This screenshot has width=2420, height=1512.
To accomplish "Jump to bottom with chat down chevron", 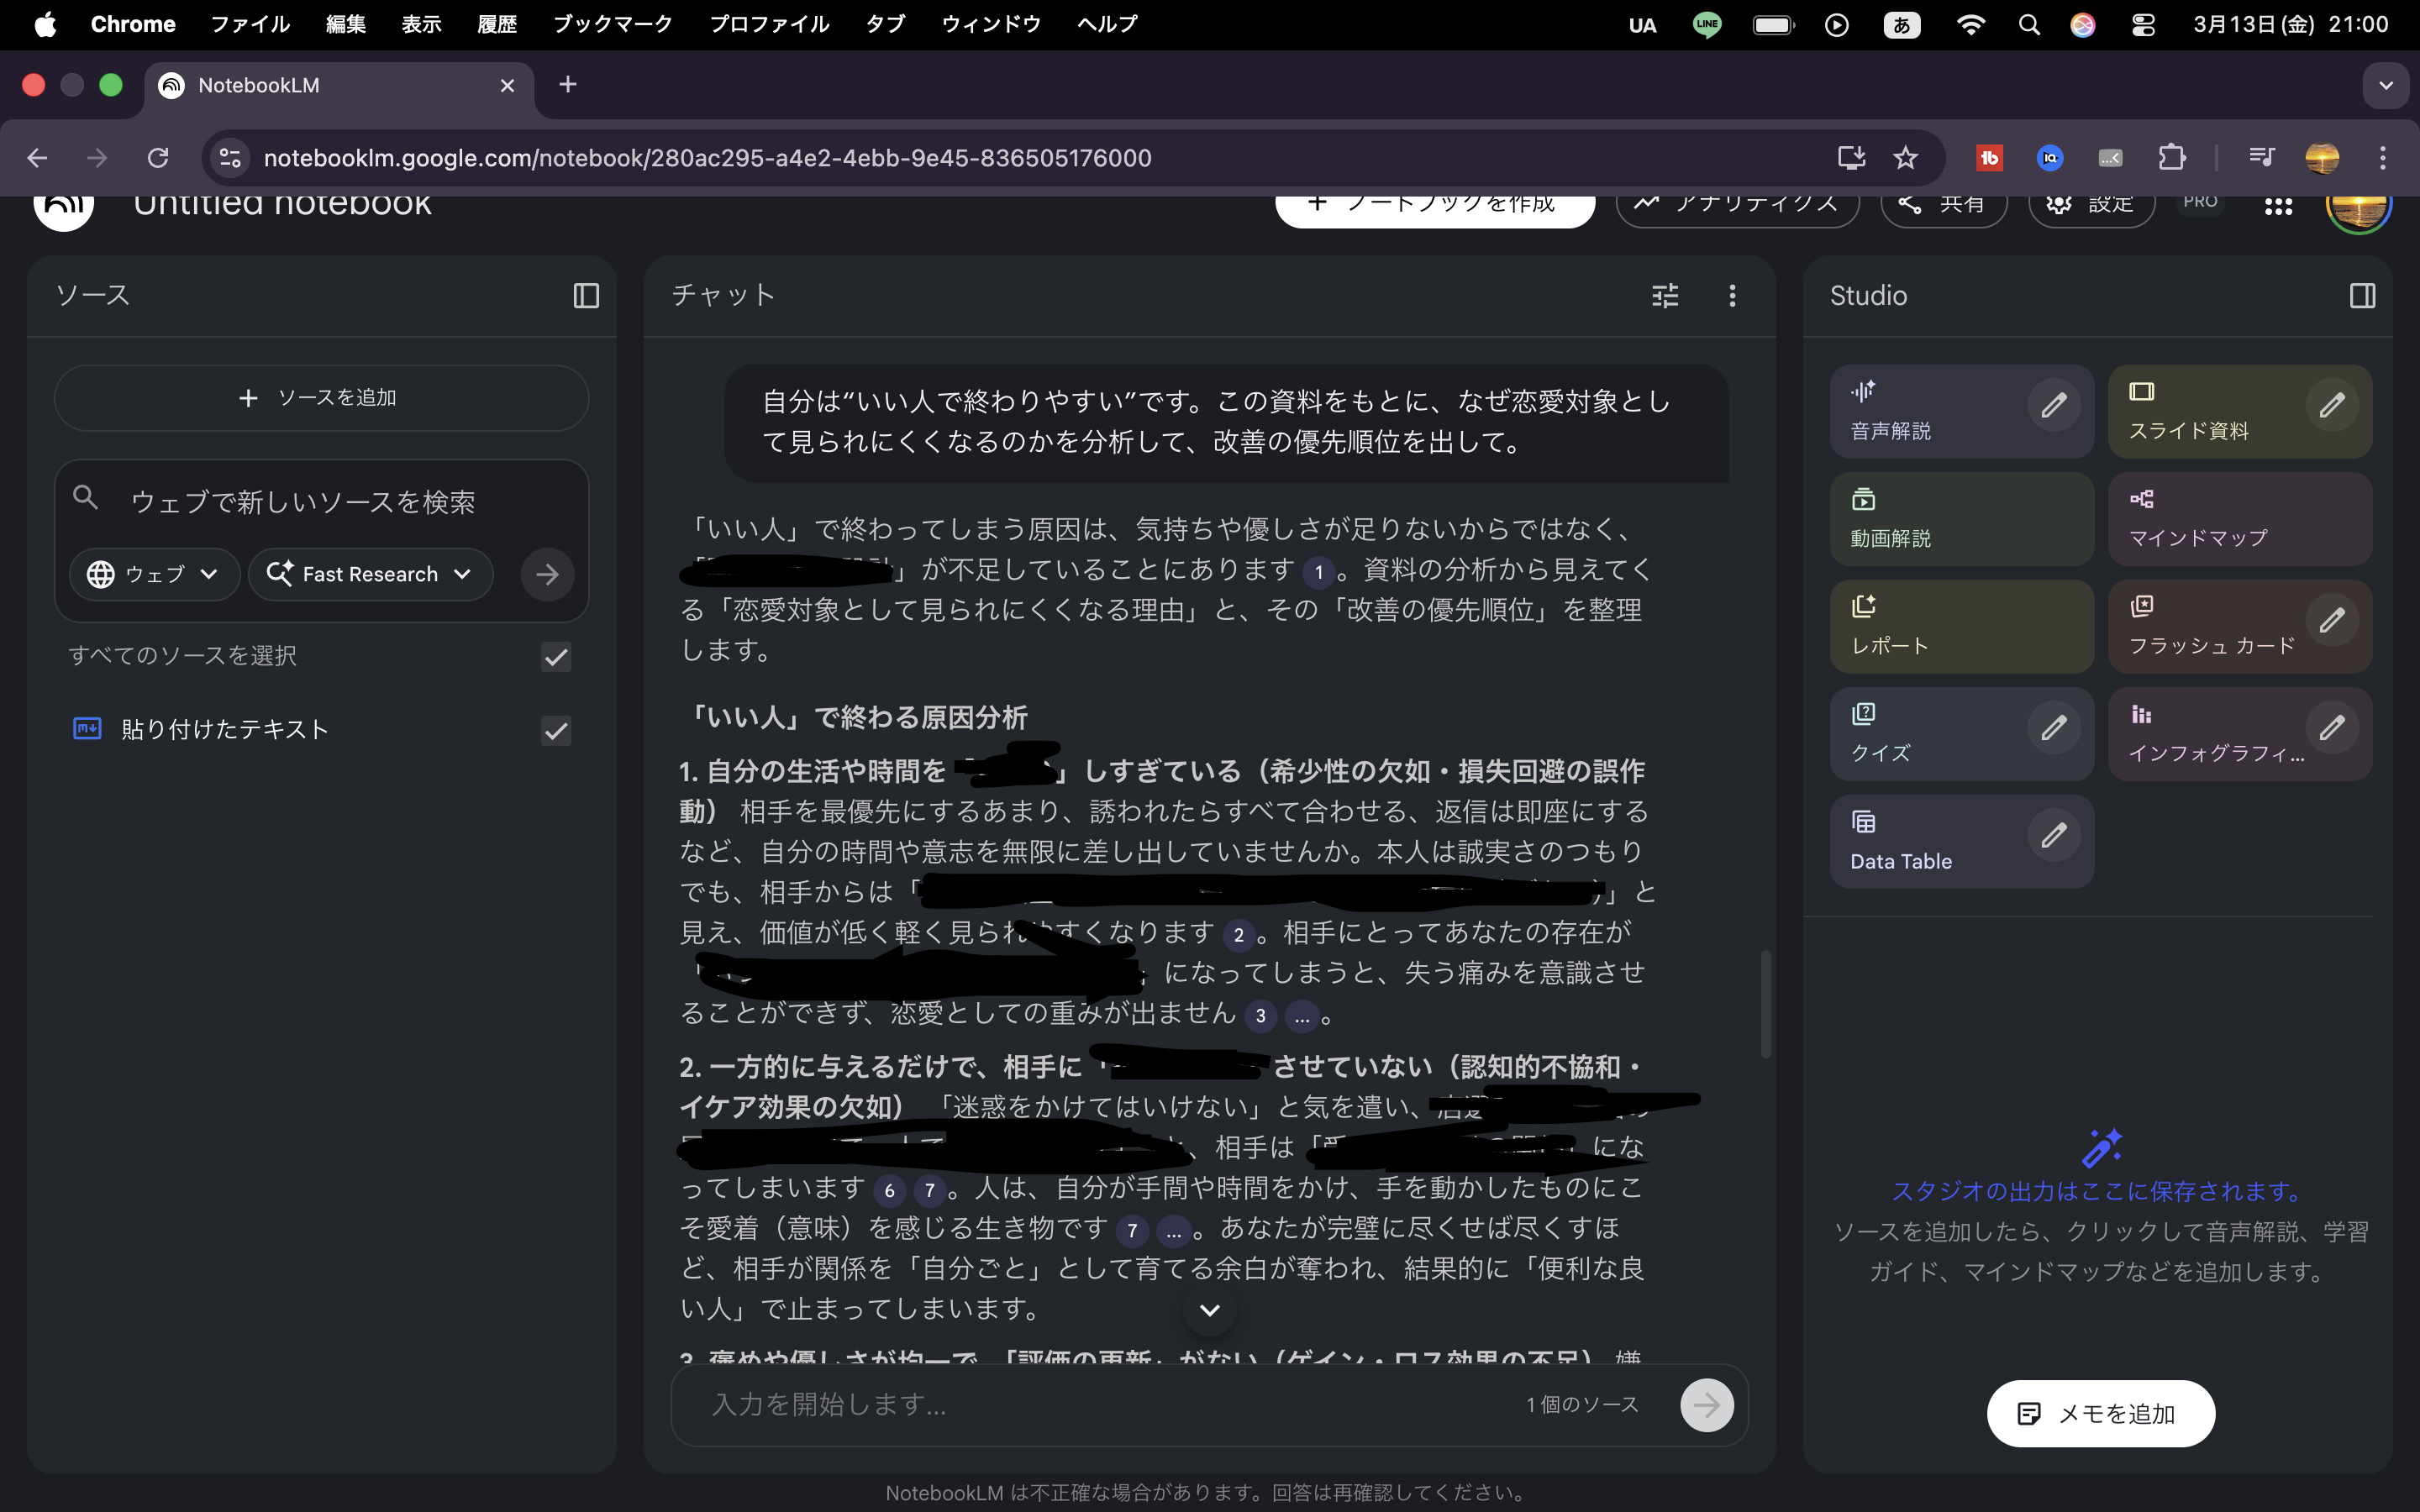I will 1209,1310.
